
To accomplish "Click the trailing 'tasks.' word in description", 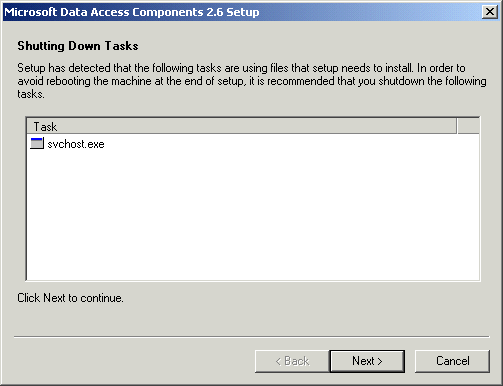I will pyautogui.click(x=31, y=94).
